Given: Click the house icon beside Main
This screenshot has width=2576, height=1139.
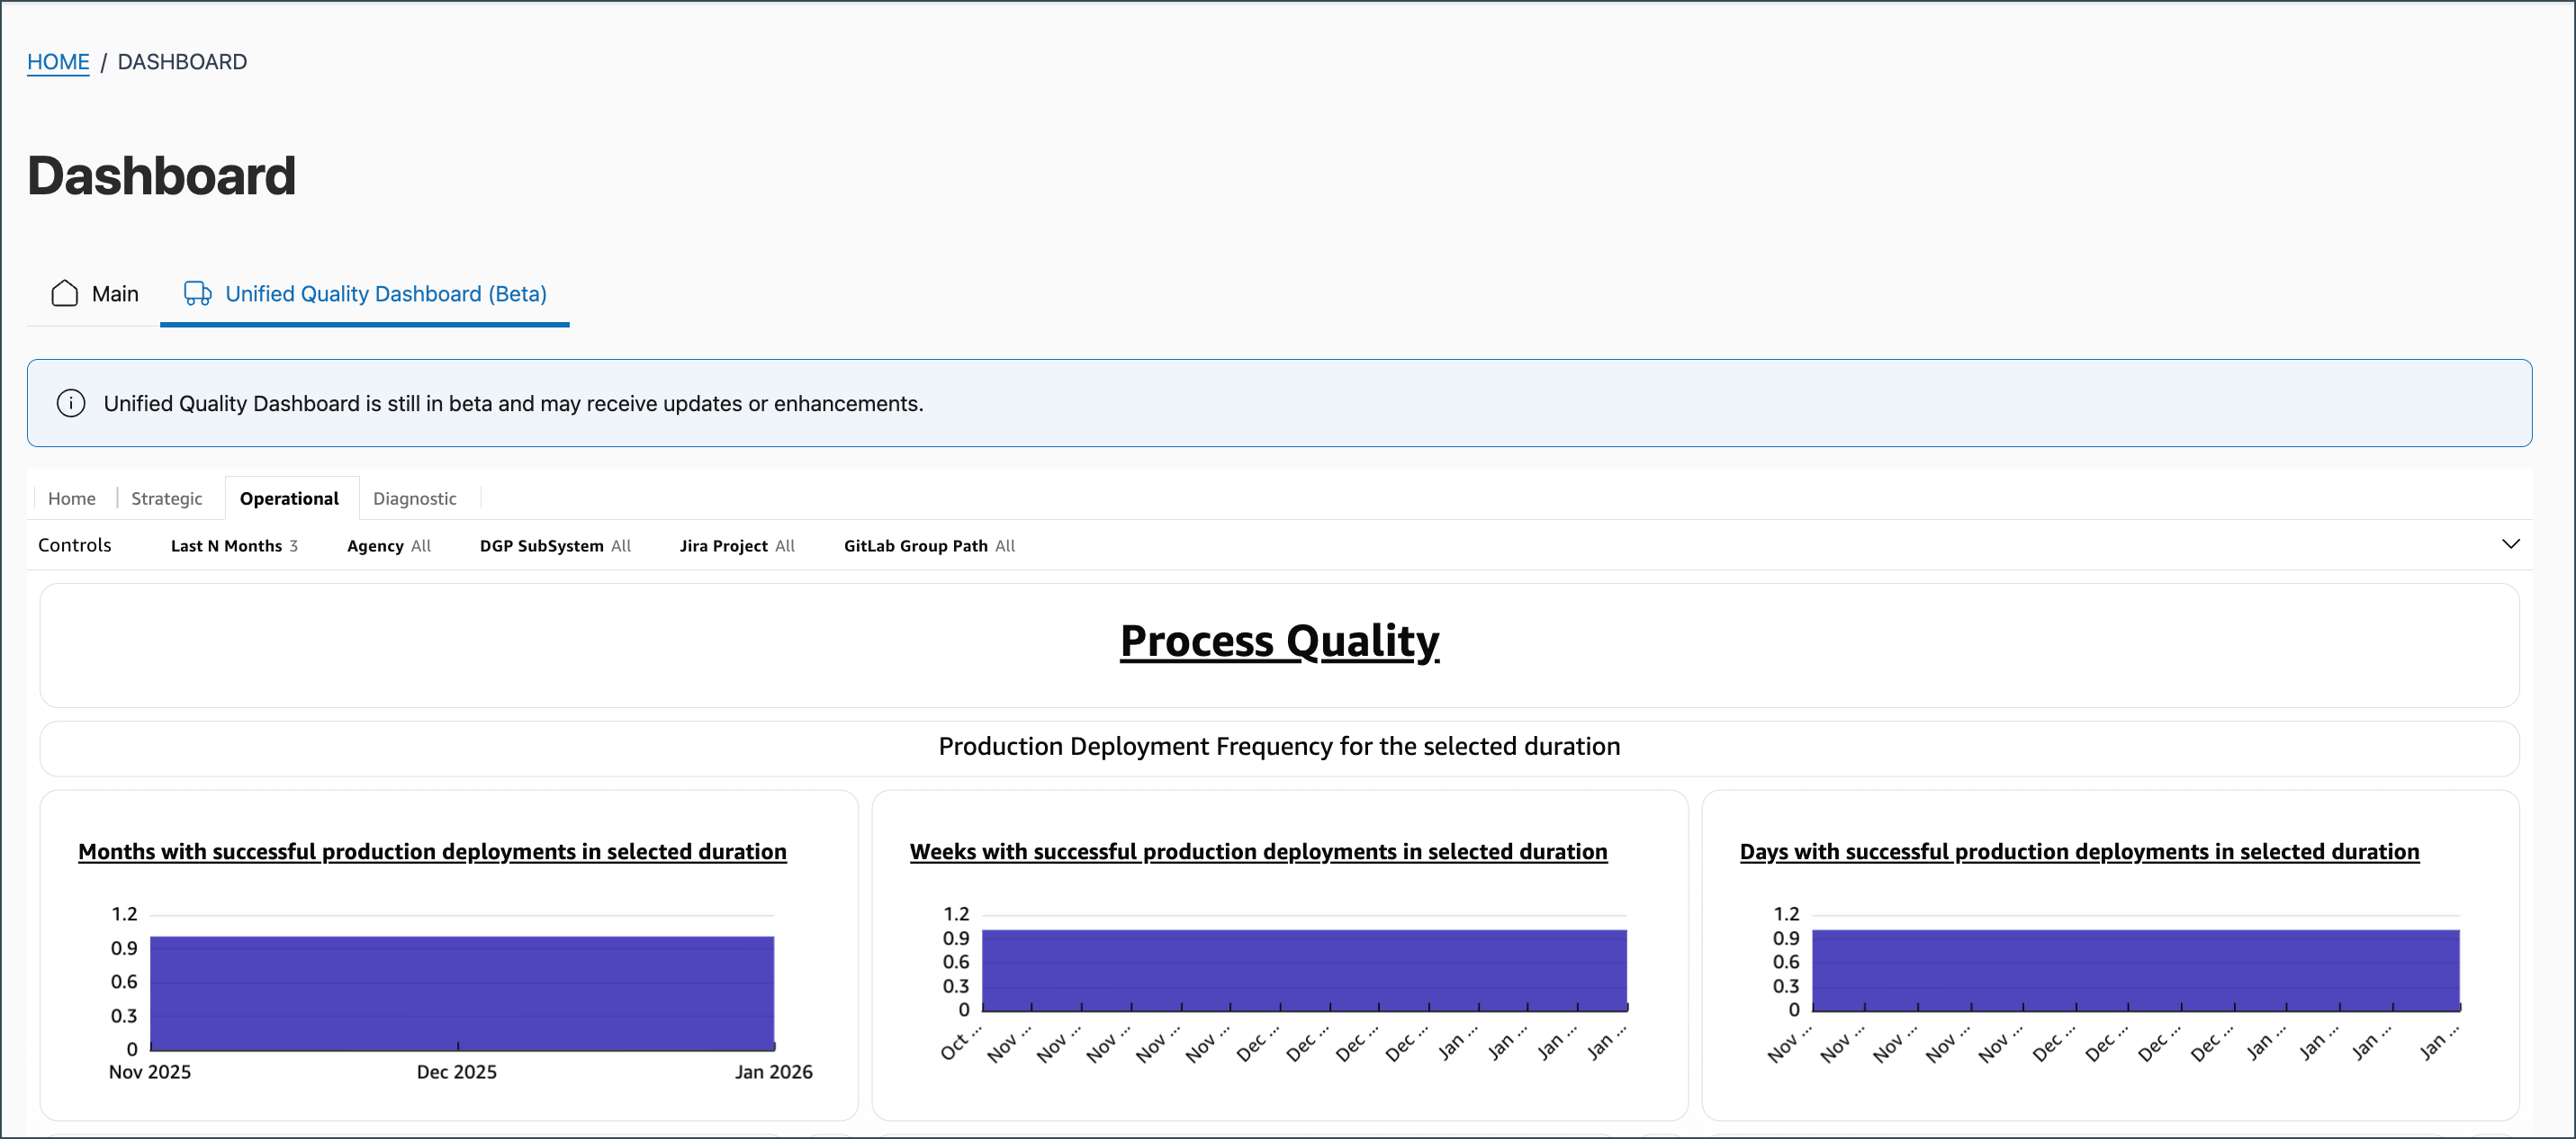Looking at the screenshot, I should click(x=65, y=294).
